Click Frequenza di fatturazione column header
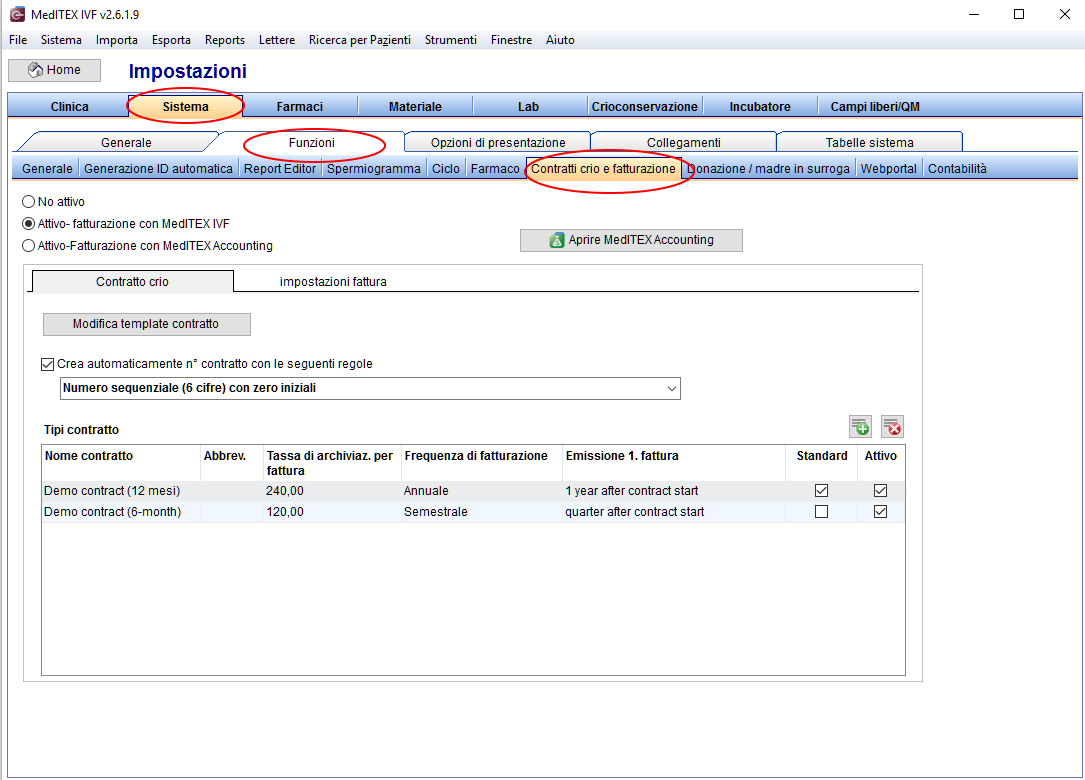Viewport: 1085px width, 780px height. 482,463
